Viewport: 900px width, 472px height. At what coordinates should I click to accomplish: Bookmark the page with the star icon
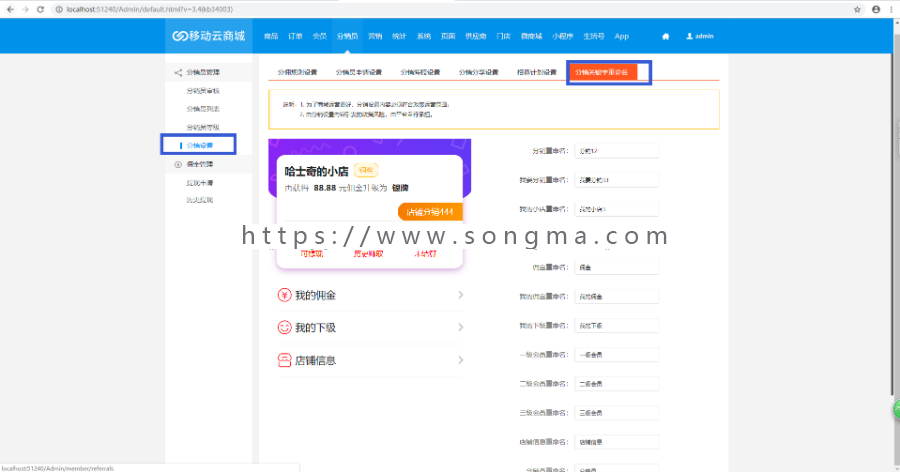pos(857,9)
